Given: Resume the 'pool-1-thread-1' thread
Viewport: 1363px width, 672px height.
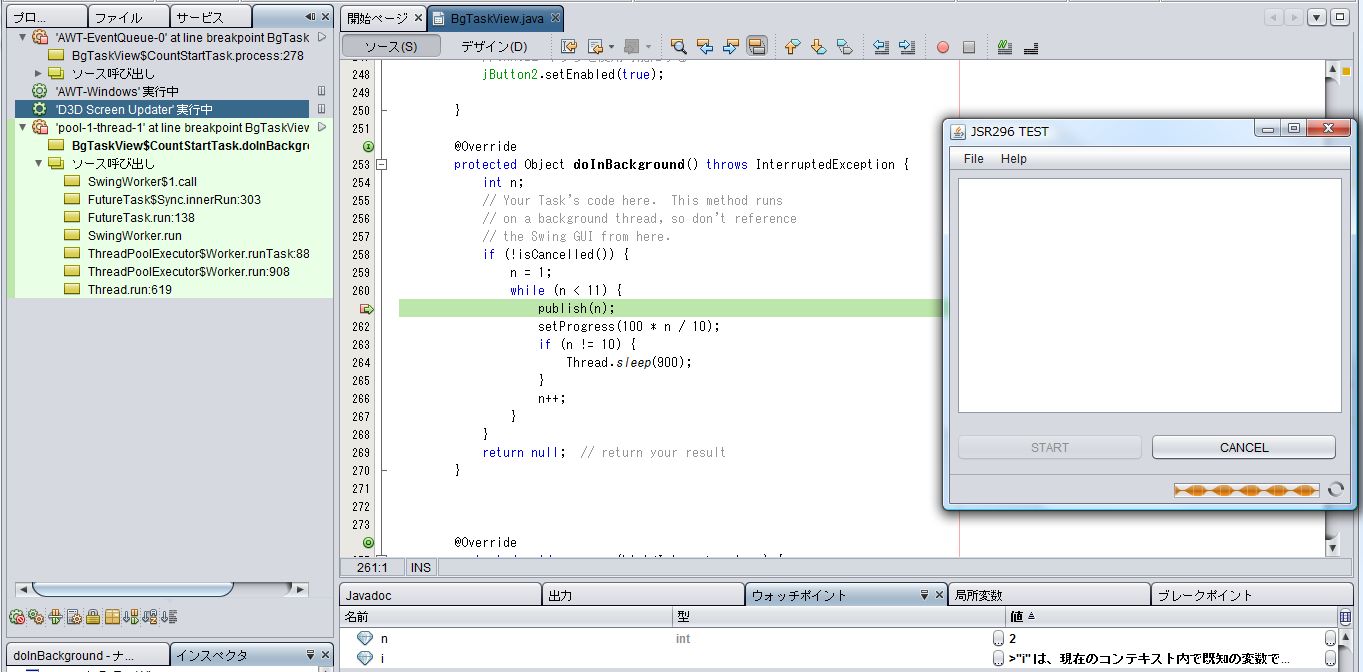Looking at the screenshot, I should click(x=321, y=127).
